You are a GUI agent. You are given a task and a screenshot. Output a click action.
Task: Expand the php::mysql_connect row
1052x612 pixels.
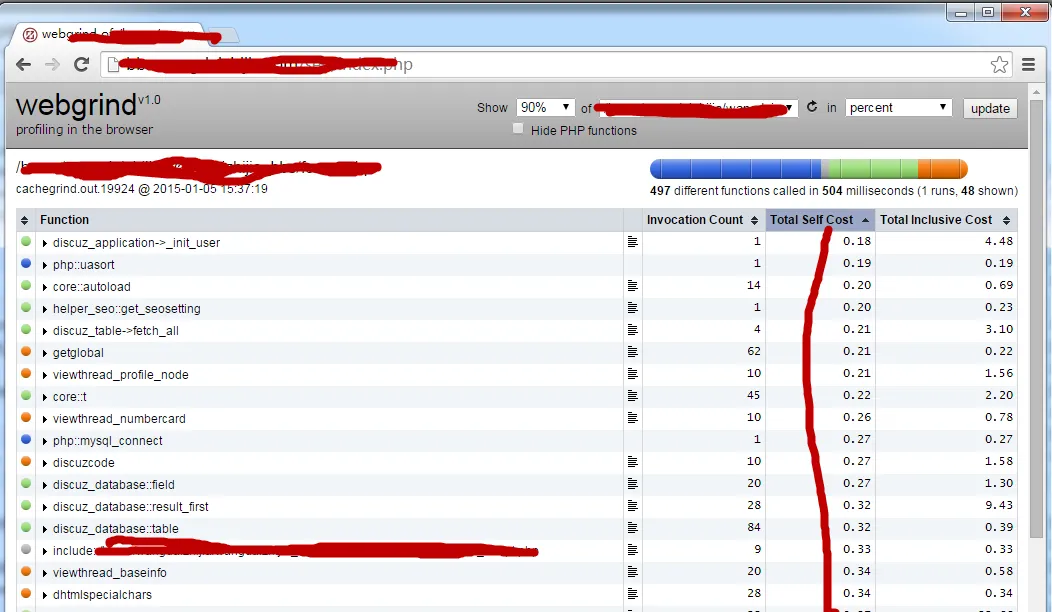44,441
